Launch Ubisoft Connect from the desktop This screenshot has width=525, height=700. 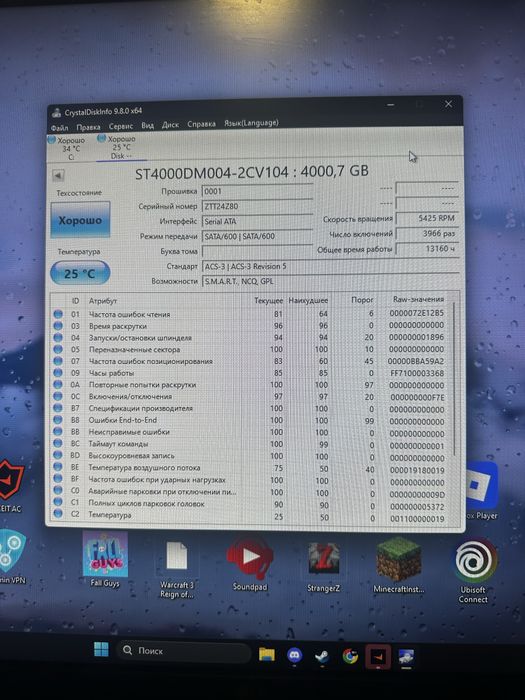click(x=473, y=571)
